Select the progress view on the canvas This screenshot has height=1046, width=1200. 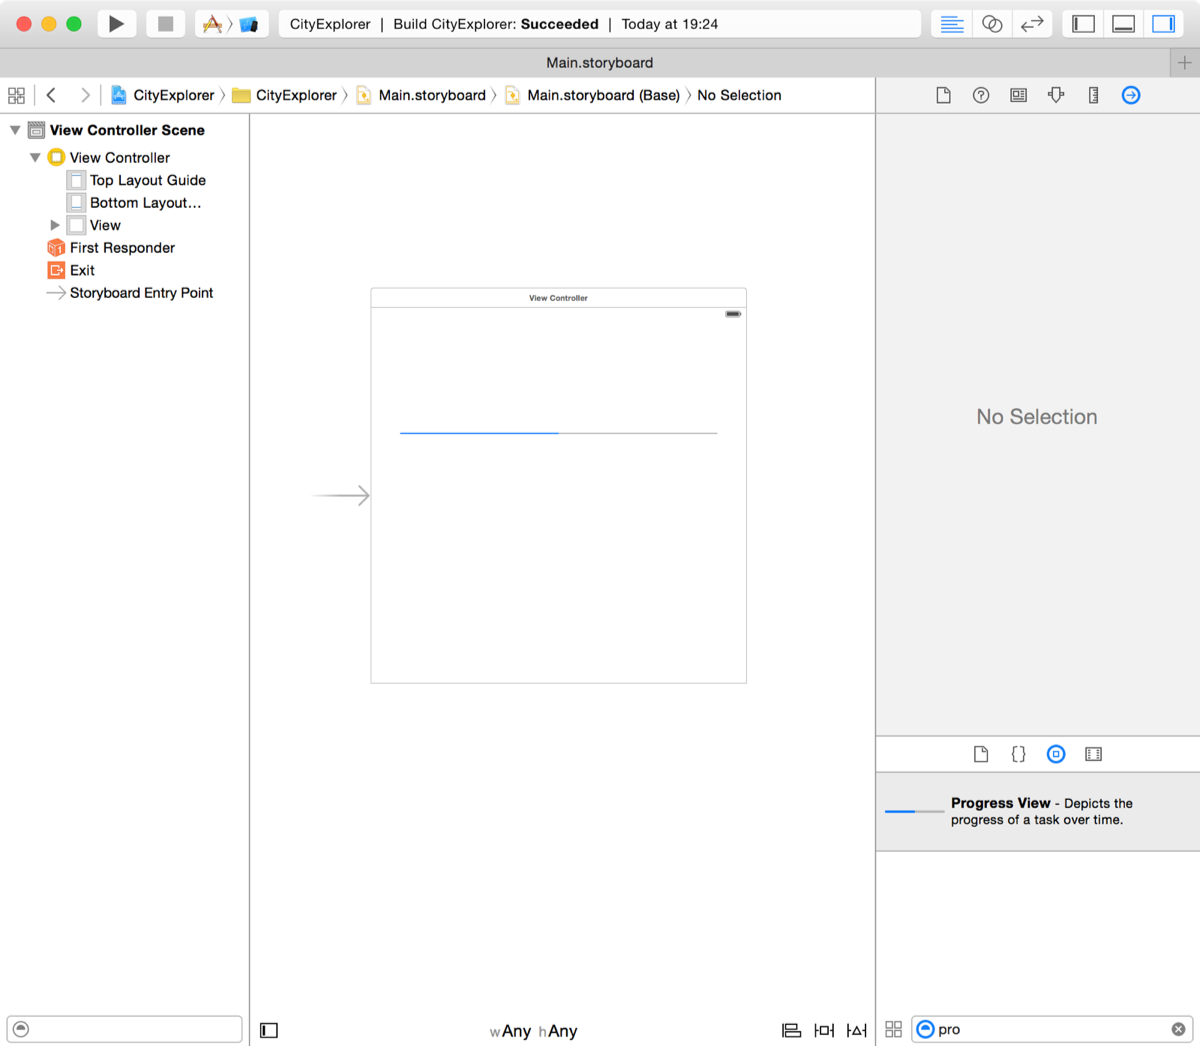[558, 432]
